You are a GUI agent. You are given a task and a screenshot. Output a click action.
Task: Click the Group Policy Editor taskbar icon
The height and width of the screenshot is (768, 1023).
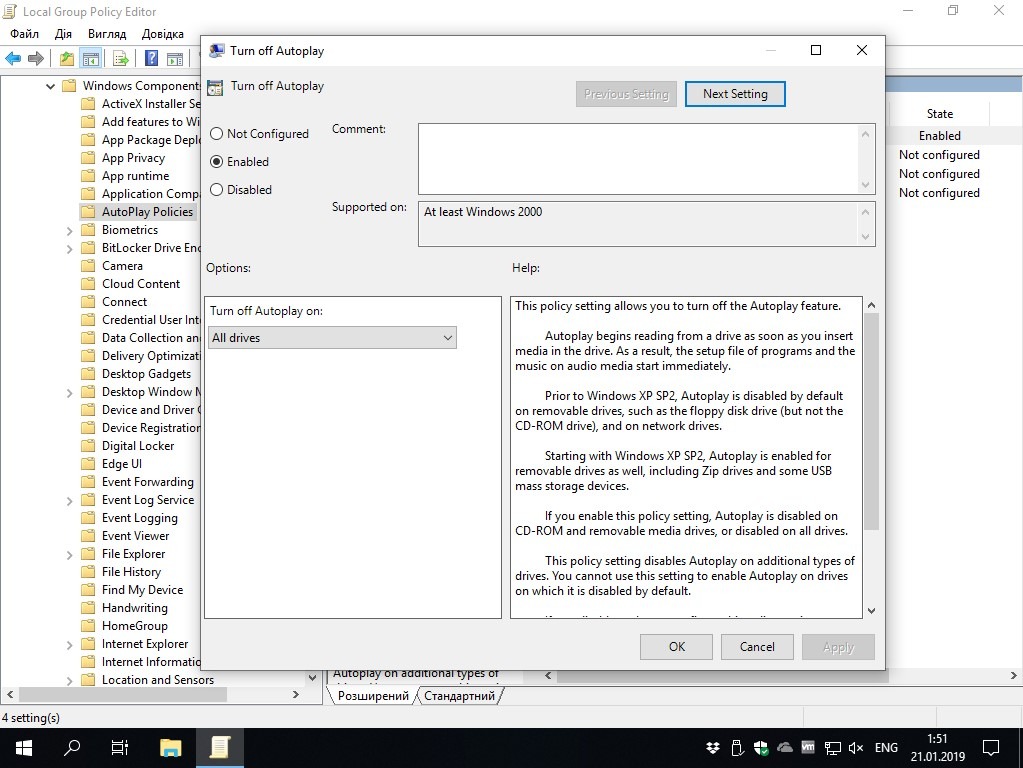[220, 748]
